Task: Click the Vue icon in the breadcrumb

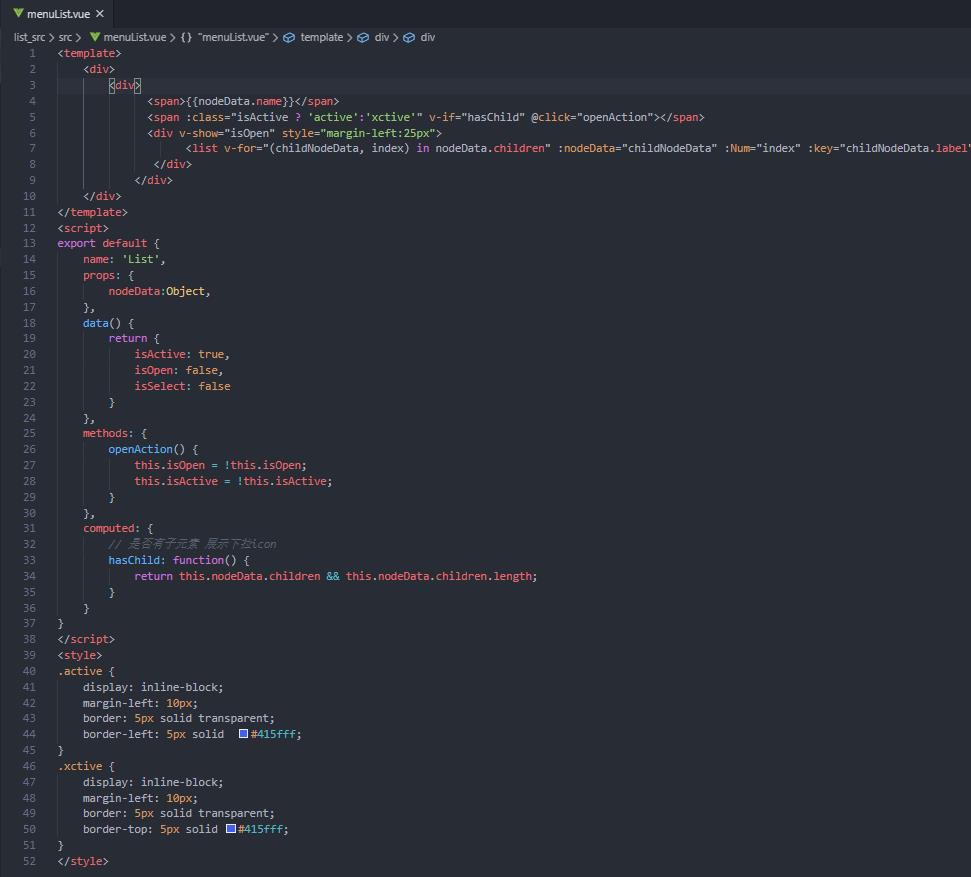Action: tap(95, 37)
